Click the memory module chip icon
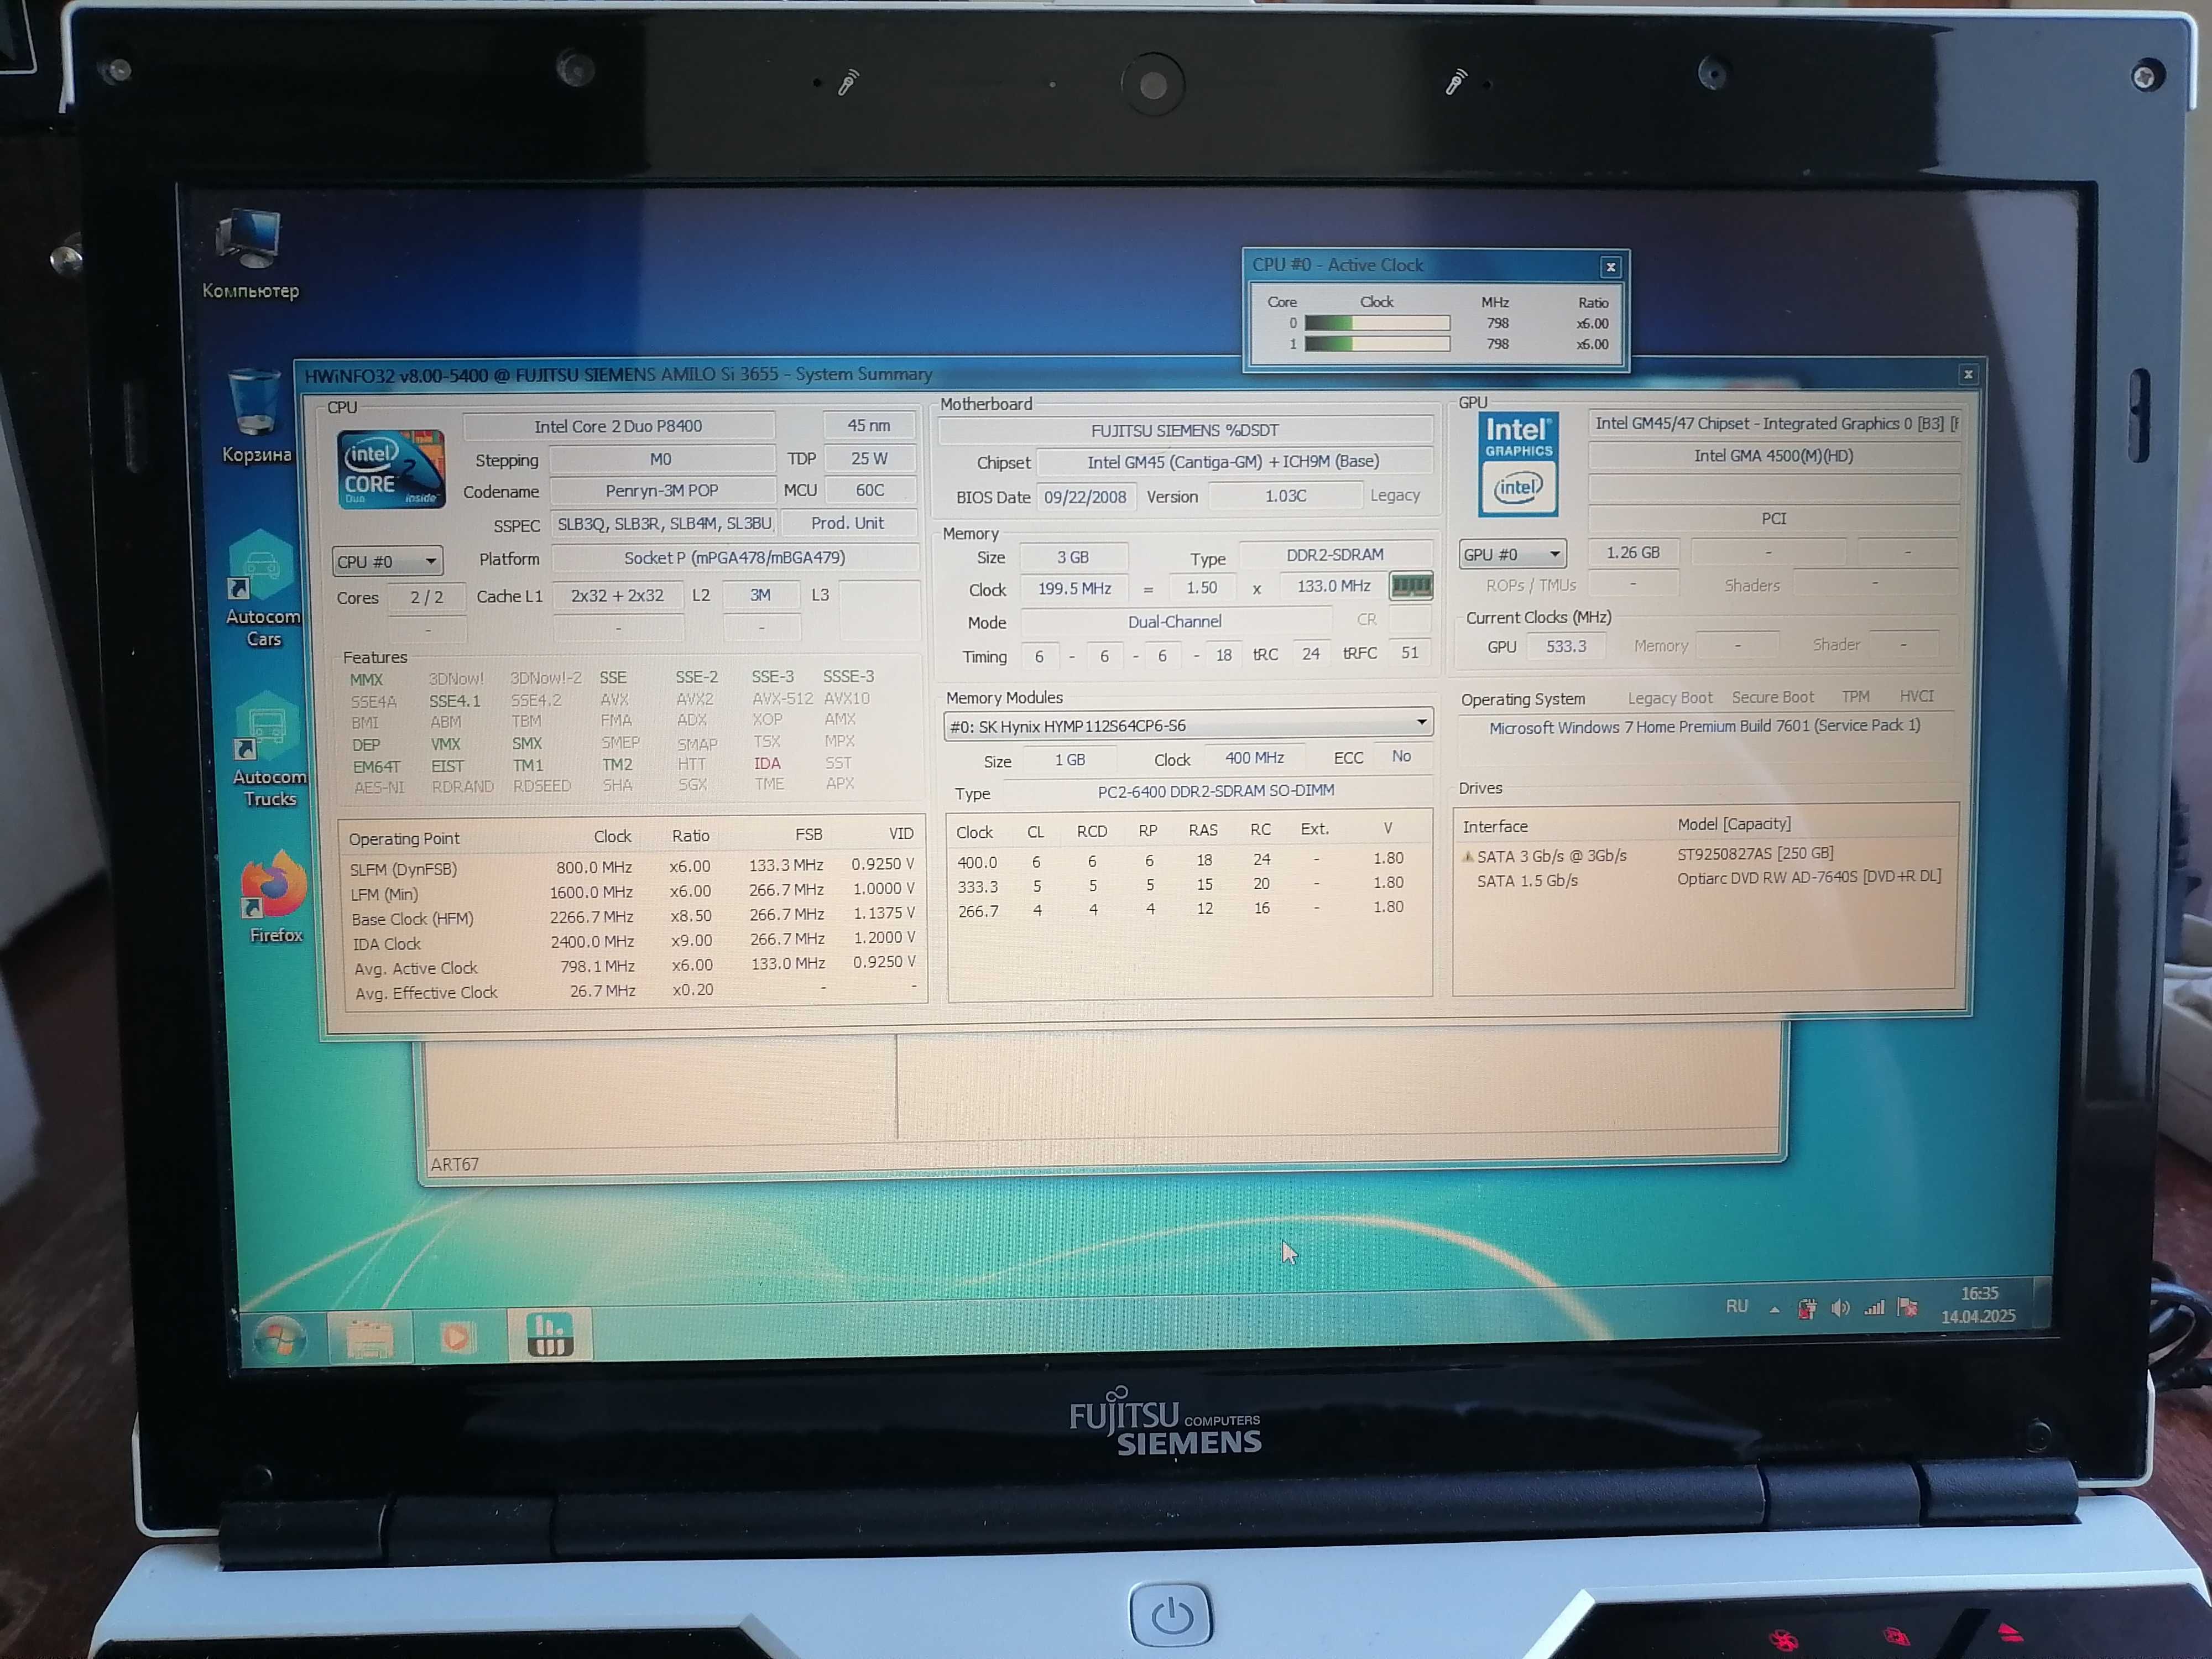 pos(1411,585)
